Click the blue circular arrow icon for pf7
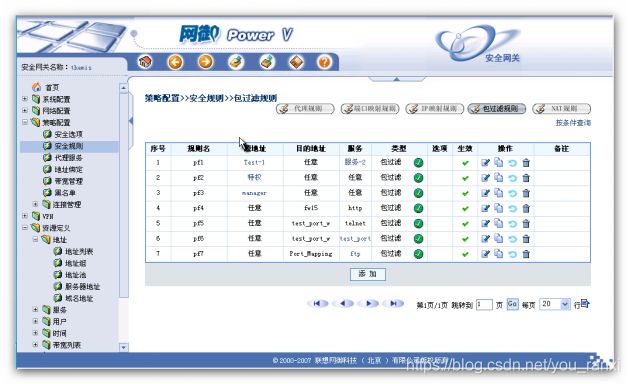Viewport: 630px width, 384px height. 512,254
